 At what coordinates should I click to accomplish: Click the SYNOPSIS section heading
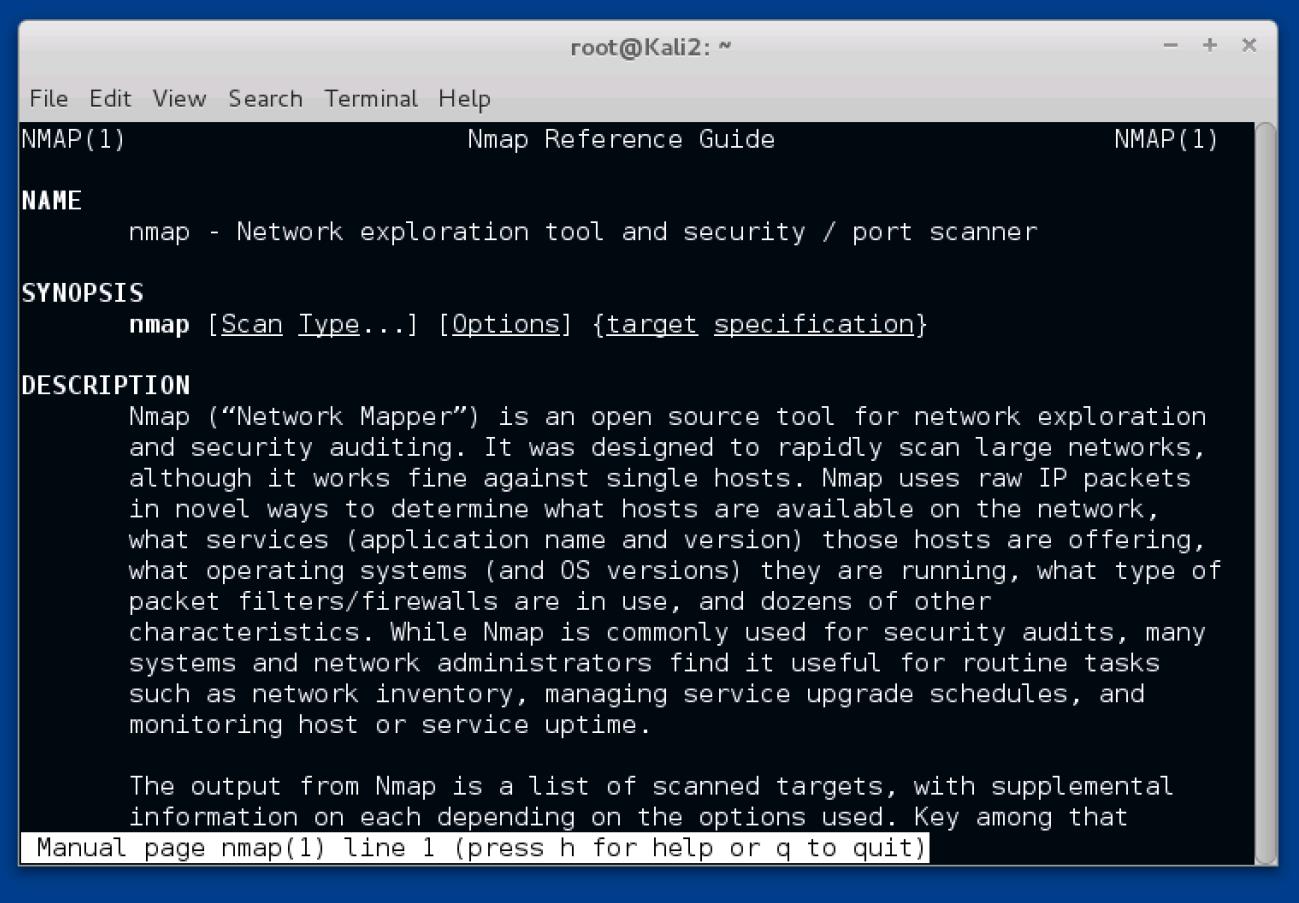pos(82,294)
